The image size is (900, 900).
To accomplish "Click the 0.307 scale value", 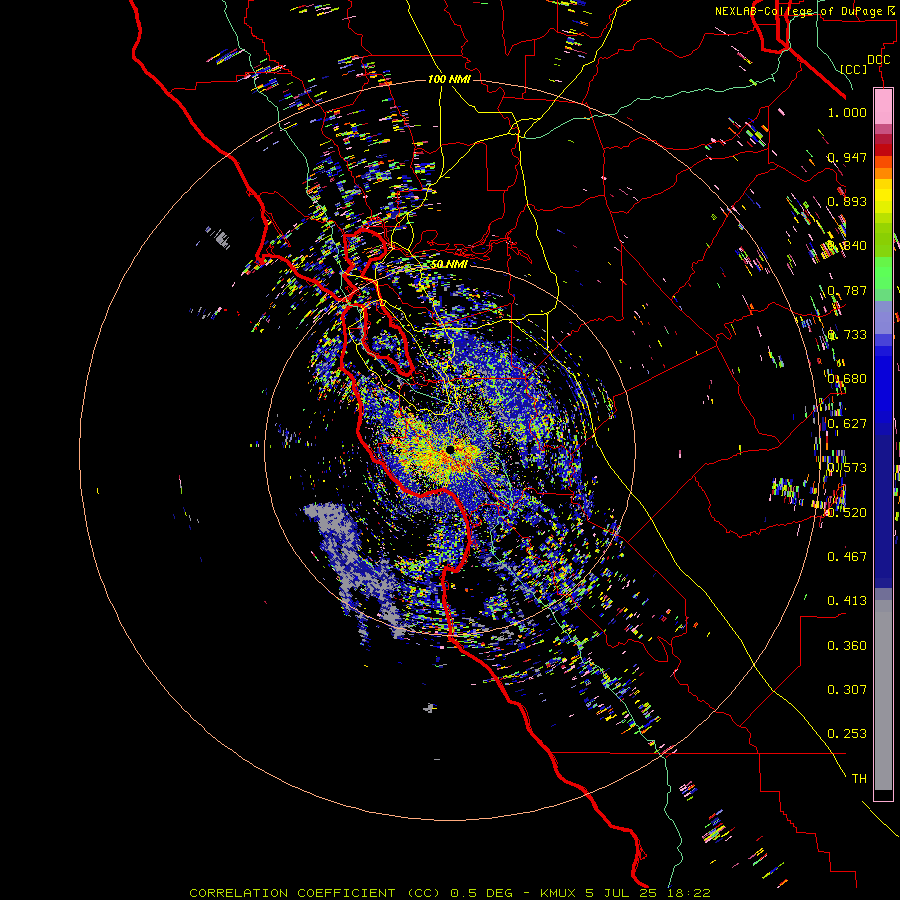I will (x=847, y=689).
